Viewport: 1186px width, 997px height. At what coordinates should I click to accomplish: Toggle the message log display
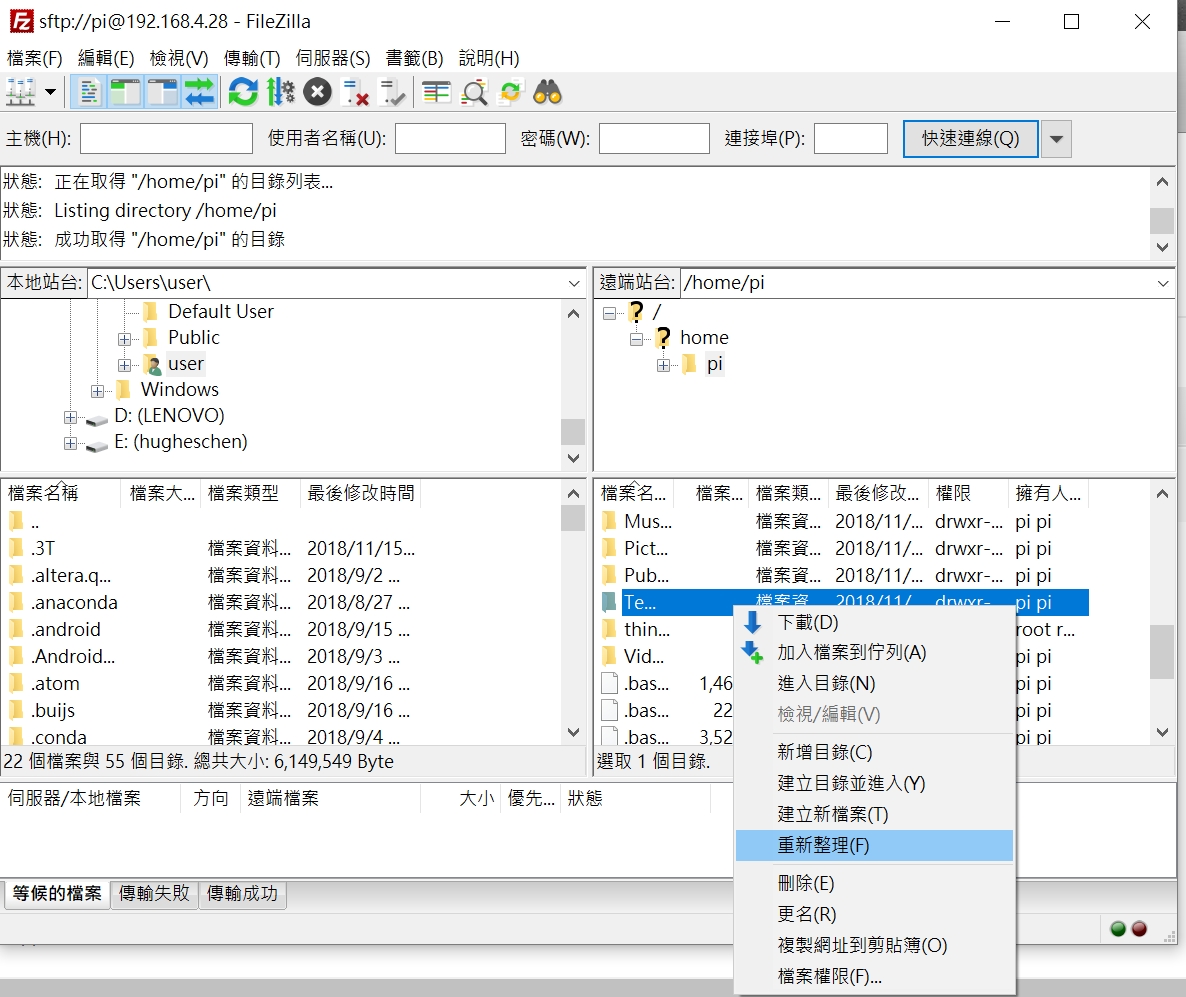[x=90, y=92]
